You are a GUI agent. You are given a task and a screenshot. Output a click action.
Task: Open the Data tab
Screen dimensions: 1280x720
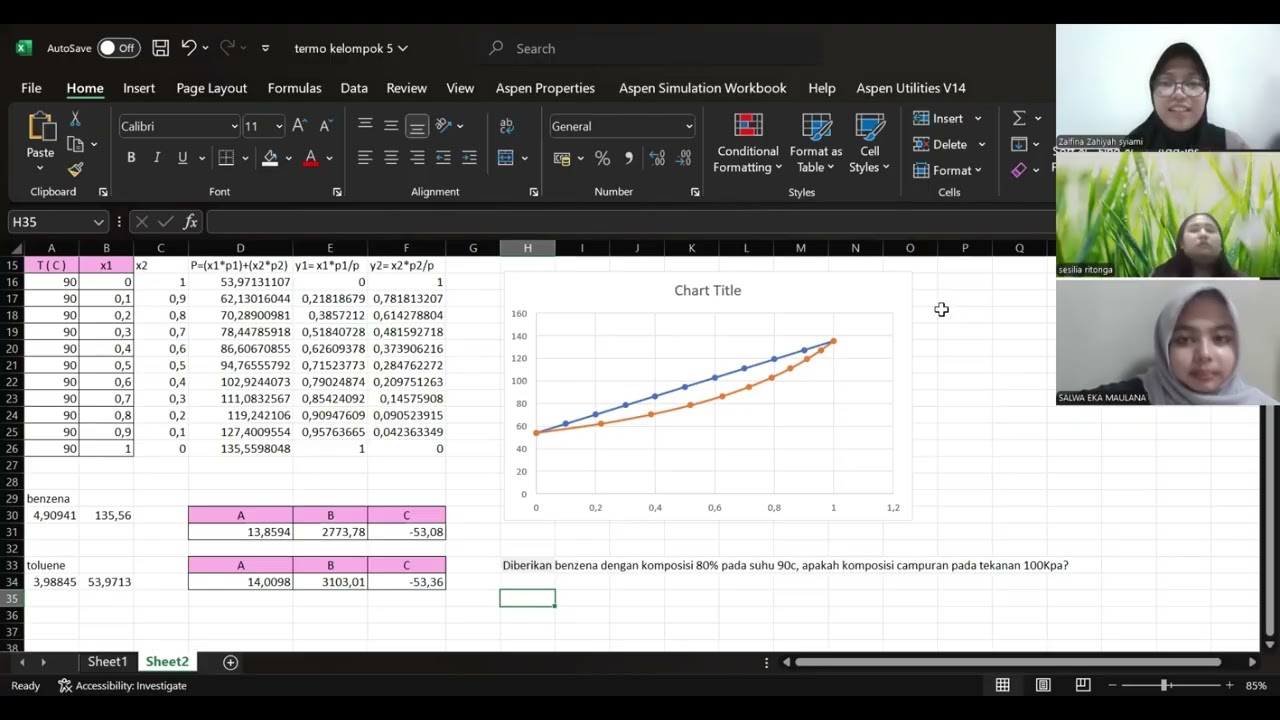(354, 88)
